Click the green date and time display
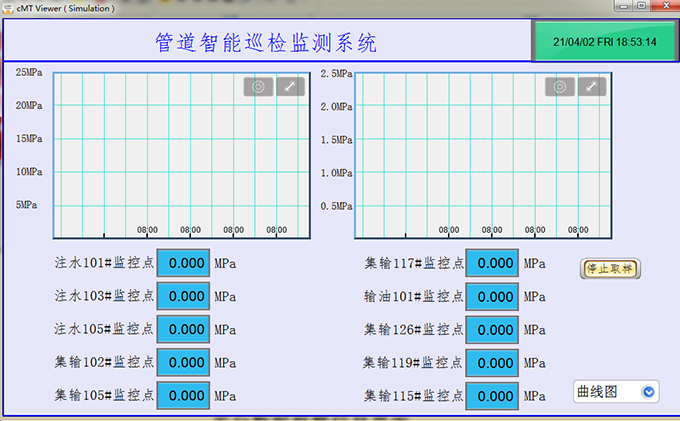 [x=604, y=42]
